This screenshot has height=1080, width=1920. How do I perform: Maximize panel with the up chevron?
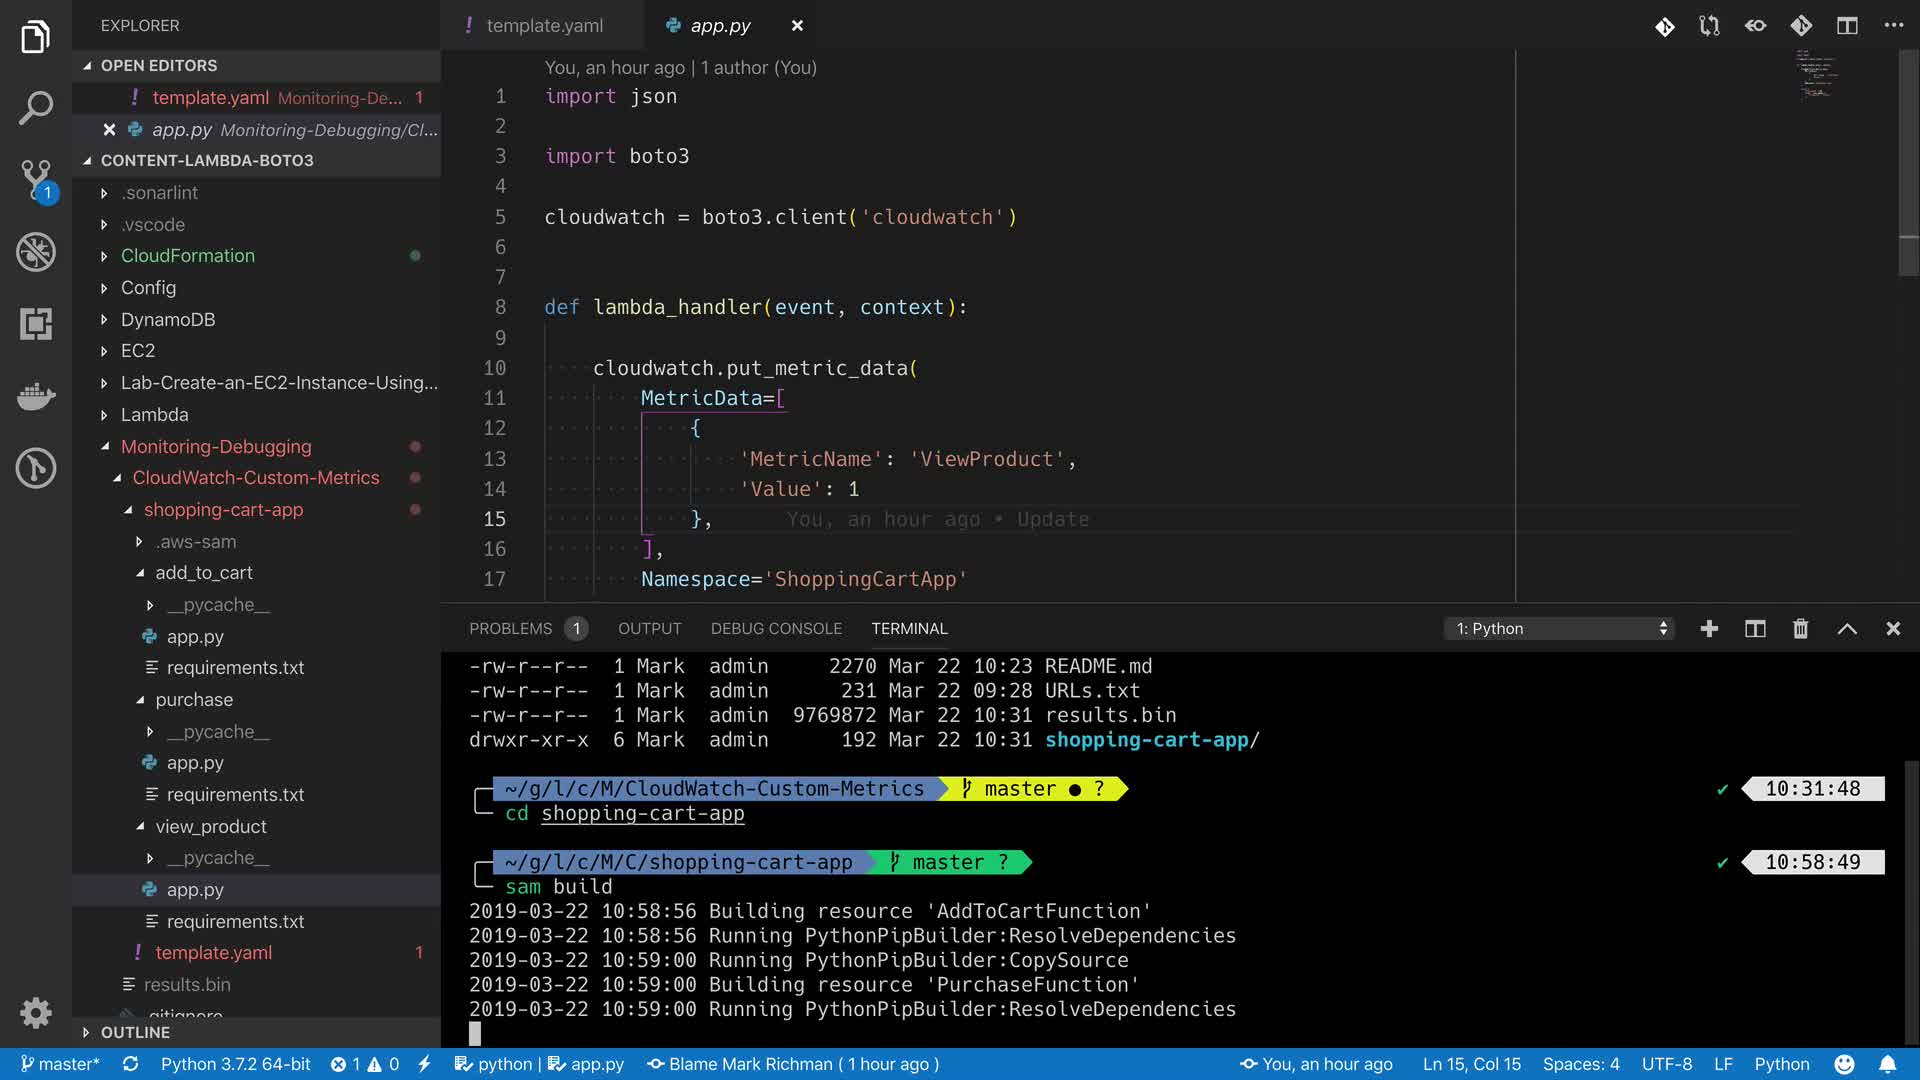(1846, 629)
